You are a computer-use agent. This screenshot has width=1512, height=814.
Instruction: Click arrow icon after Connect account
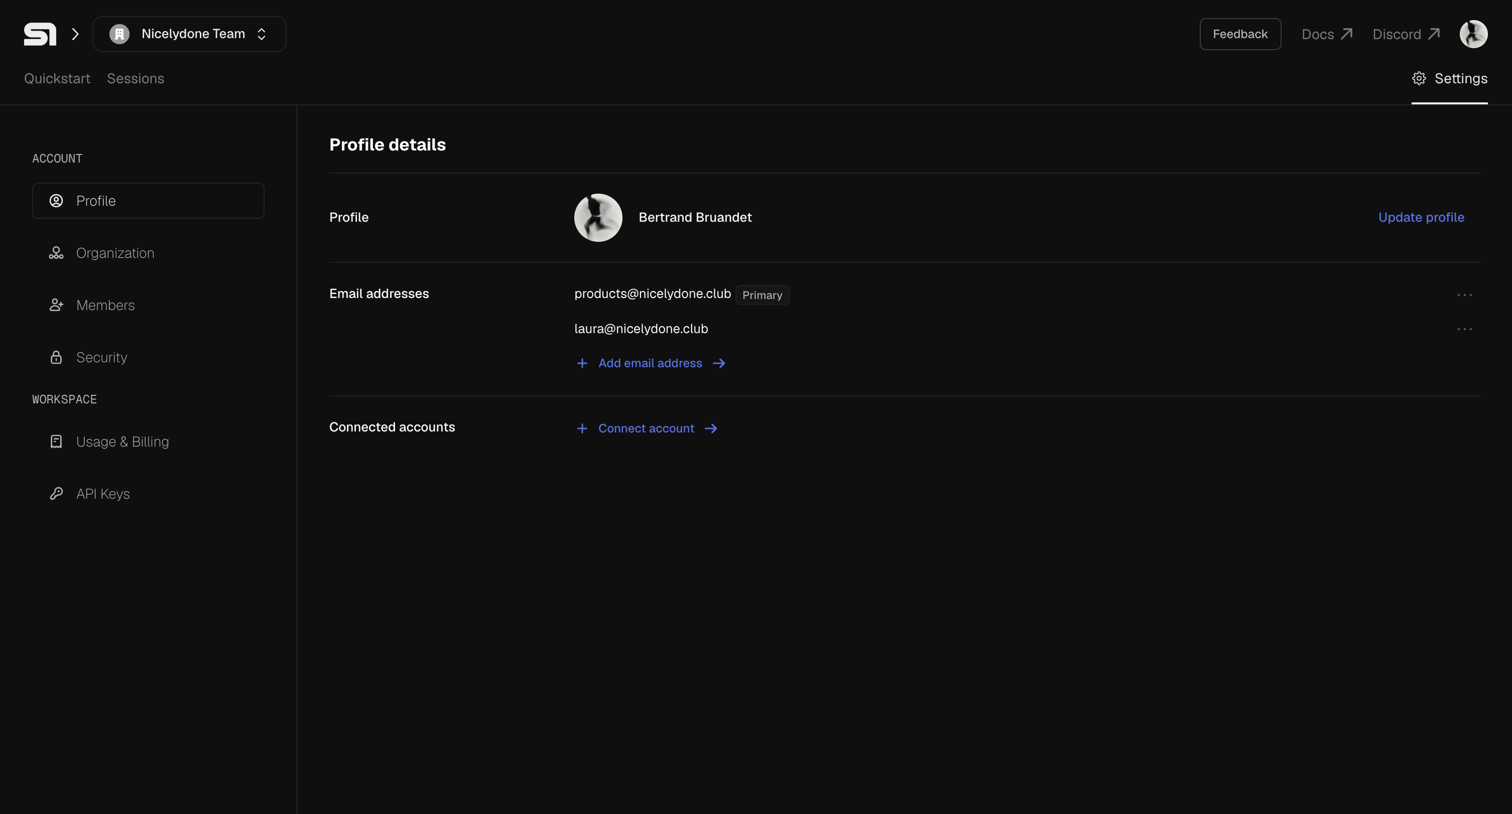711,428
